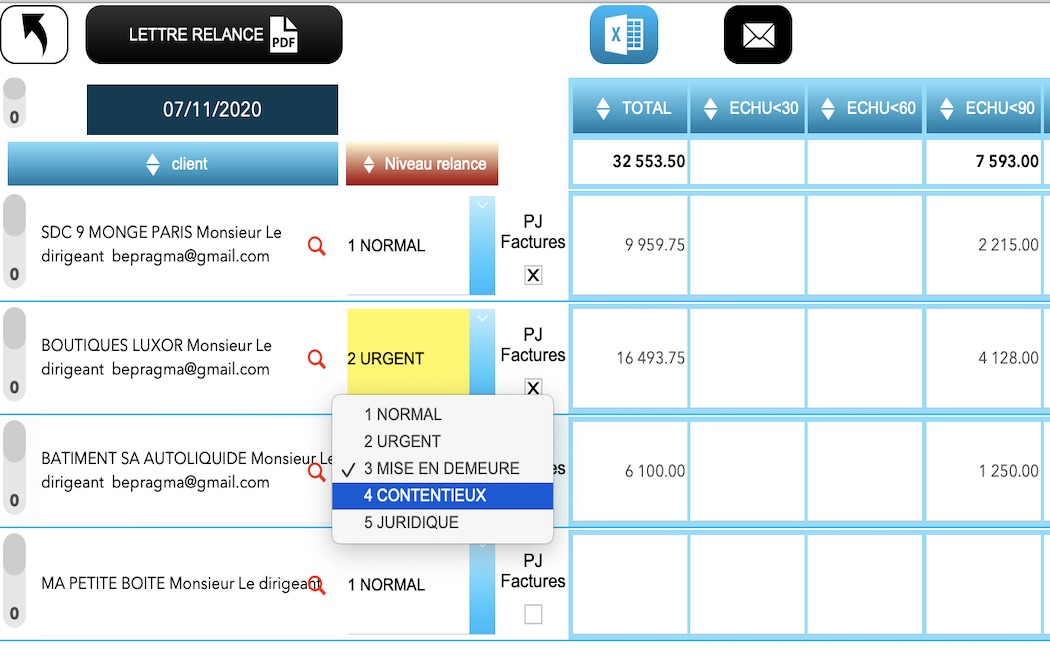Sort by ECHU<60 column
Image resolution: width=1050 pixels, height=670 pixels.
click(865, 108)
